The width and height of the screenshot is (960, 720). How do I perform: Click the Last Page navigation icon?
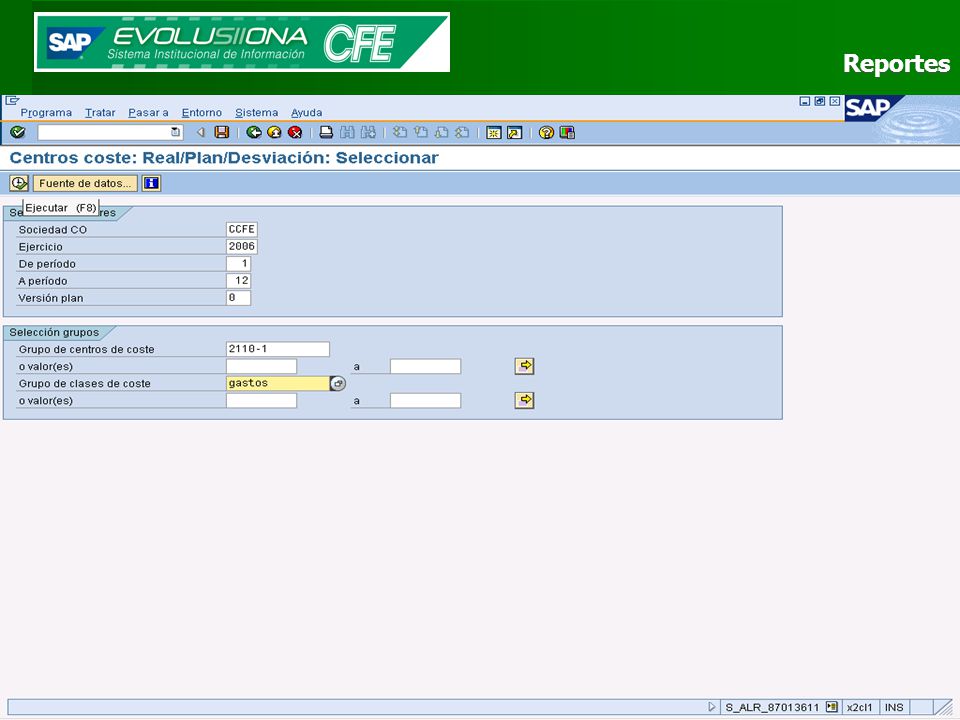pyautogui.click(x=462, y=132)
